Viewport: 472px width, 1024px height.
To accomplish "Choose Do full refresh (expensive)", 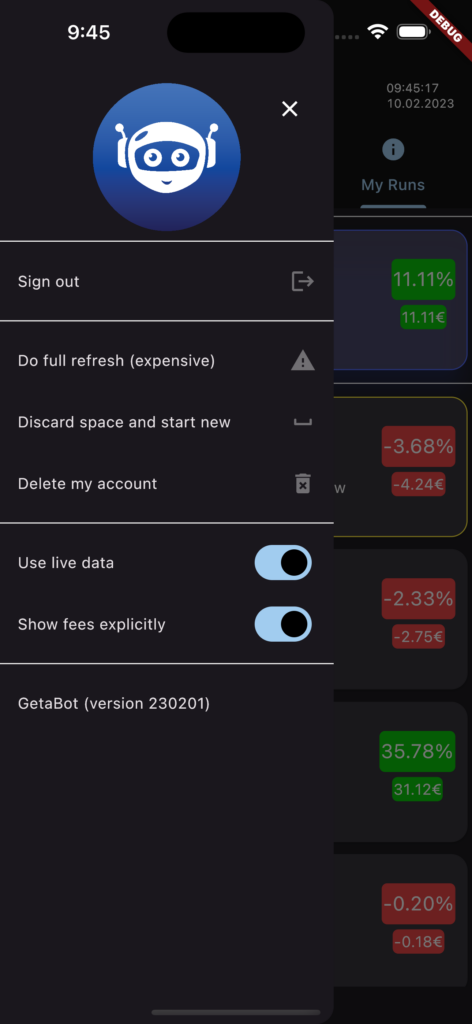I will click(x=166, y=360).
